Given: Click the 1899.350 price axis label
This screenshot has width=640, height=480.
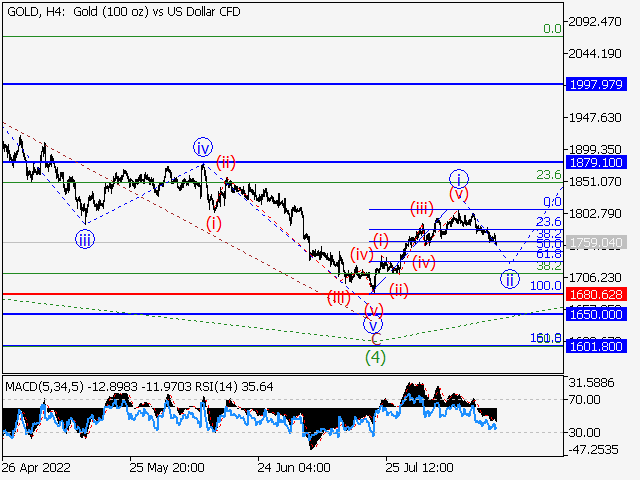Looking at the screenshot, I should (x=595, y=149).
